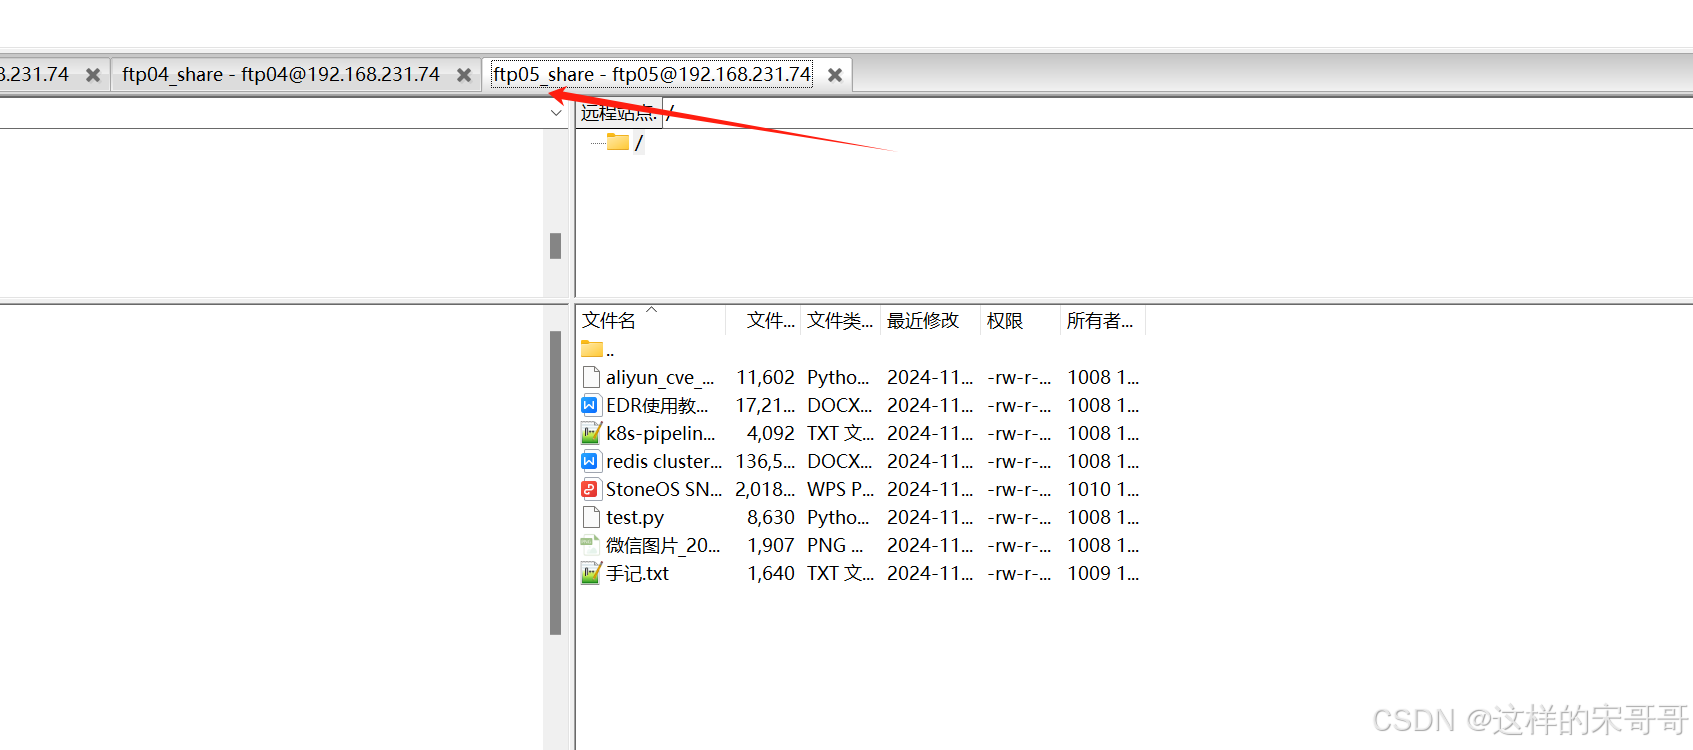The width and height of the screenshot is (1693, 750).
Task: Click aliyun_cve file icon
Action: point(591,377)
